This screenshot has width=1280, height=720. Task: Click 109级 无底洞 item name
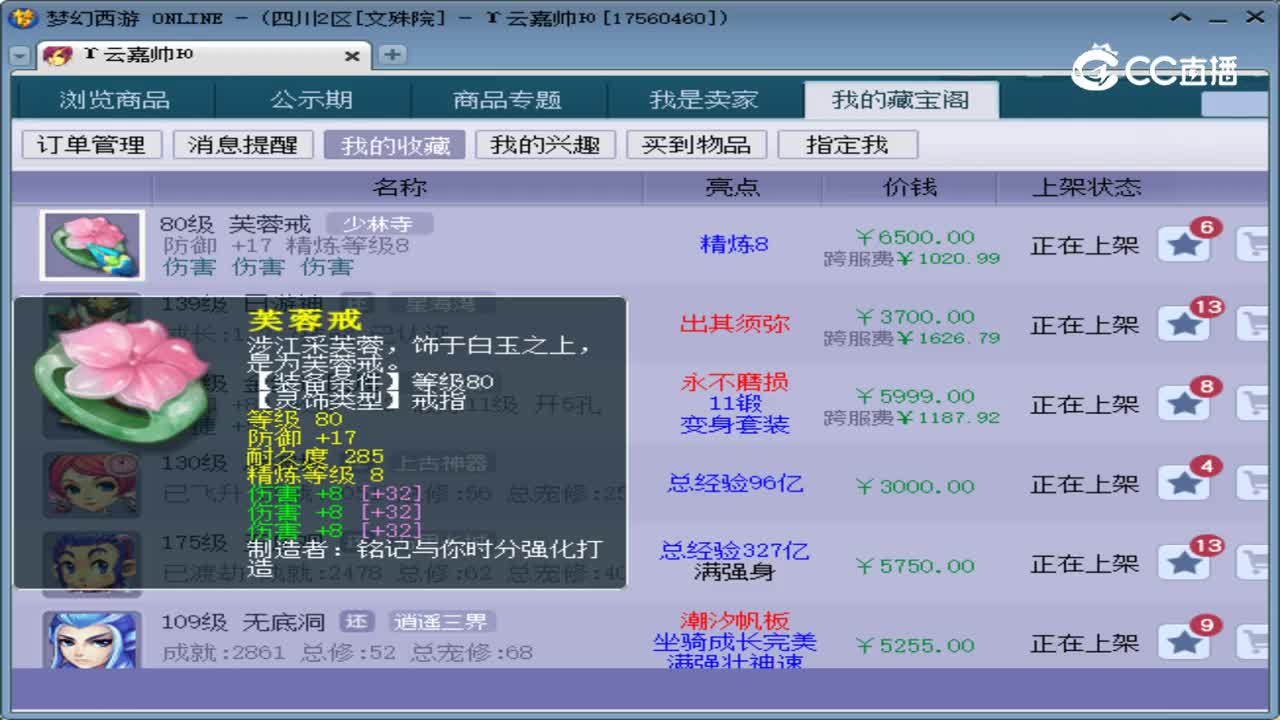pyautogui.click(x=243, y=622)
